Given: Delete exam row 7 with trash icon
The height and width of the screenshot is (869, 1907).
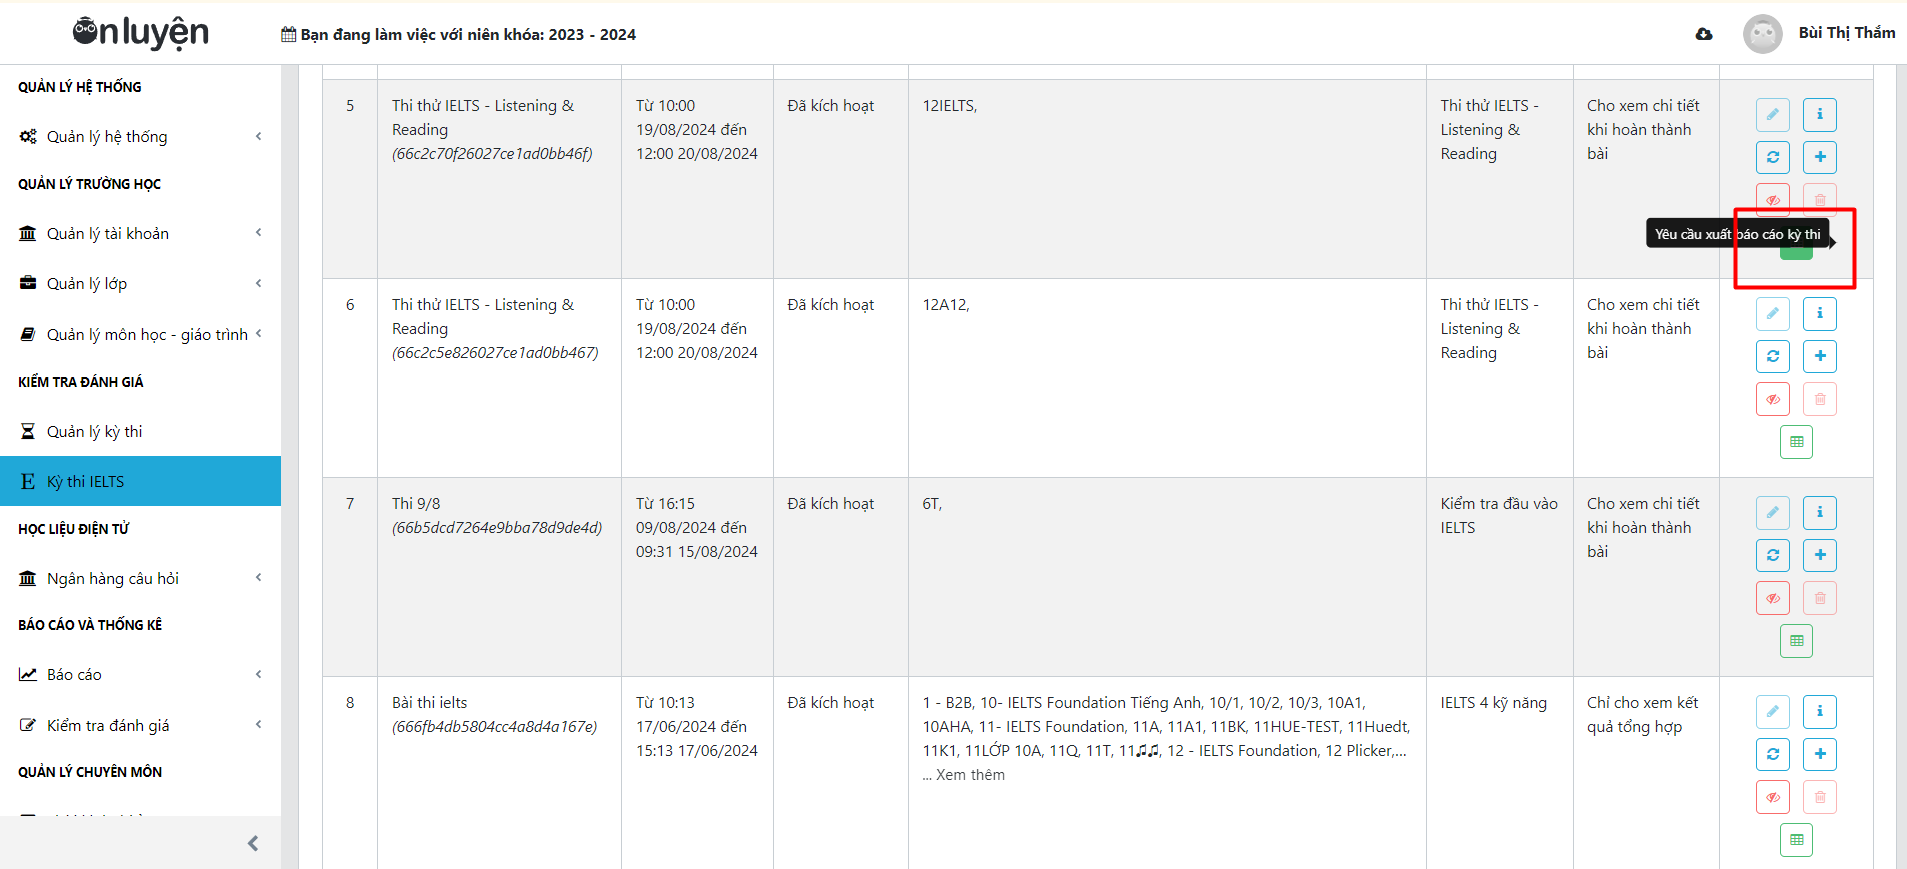Looking at the screenshot, I should (1820, 598).
